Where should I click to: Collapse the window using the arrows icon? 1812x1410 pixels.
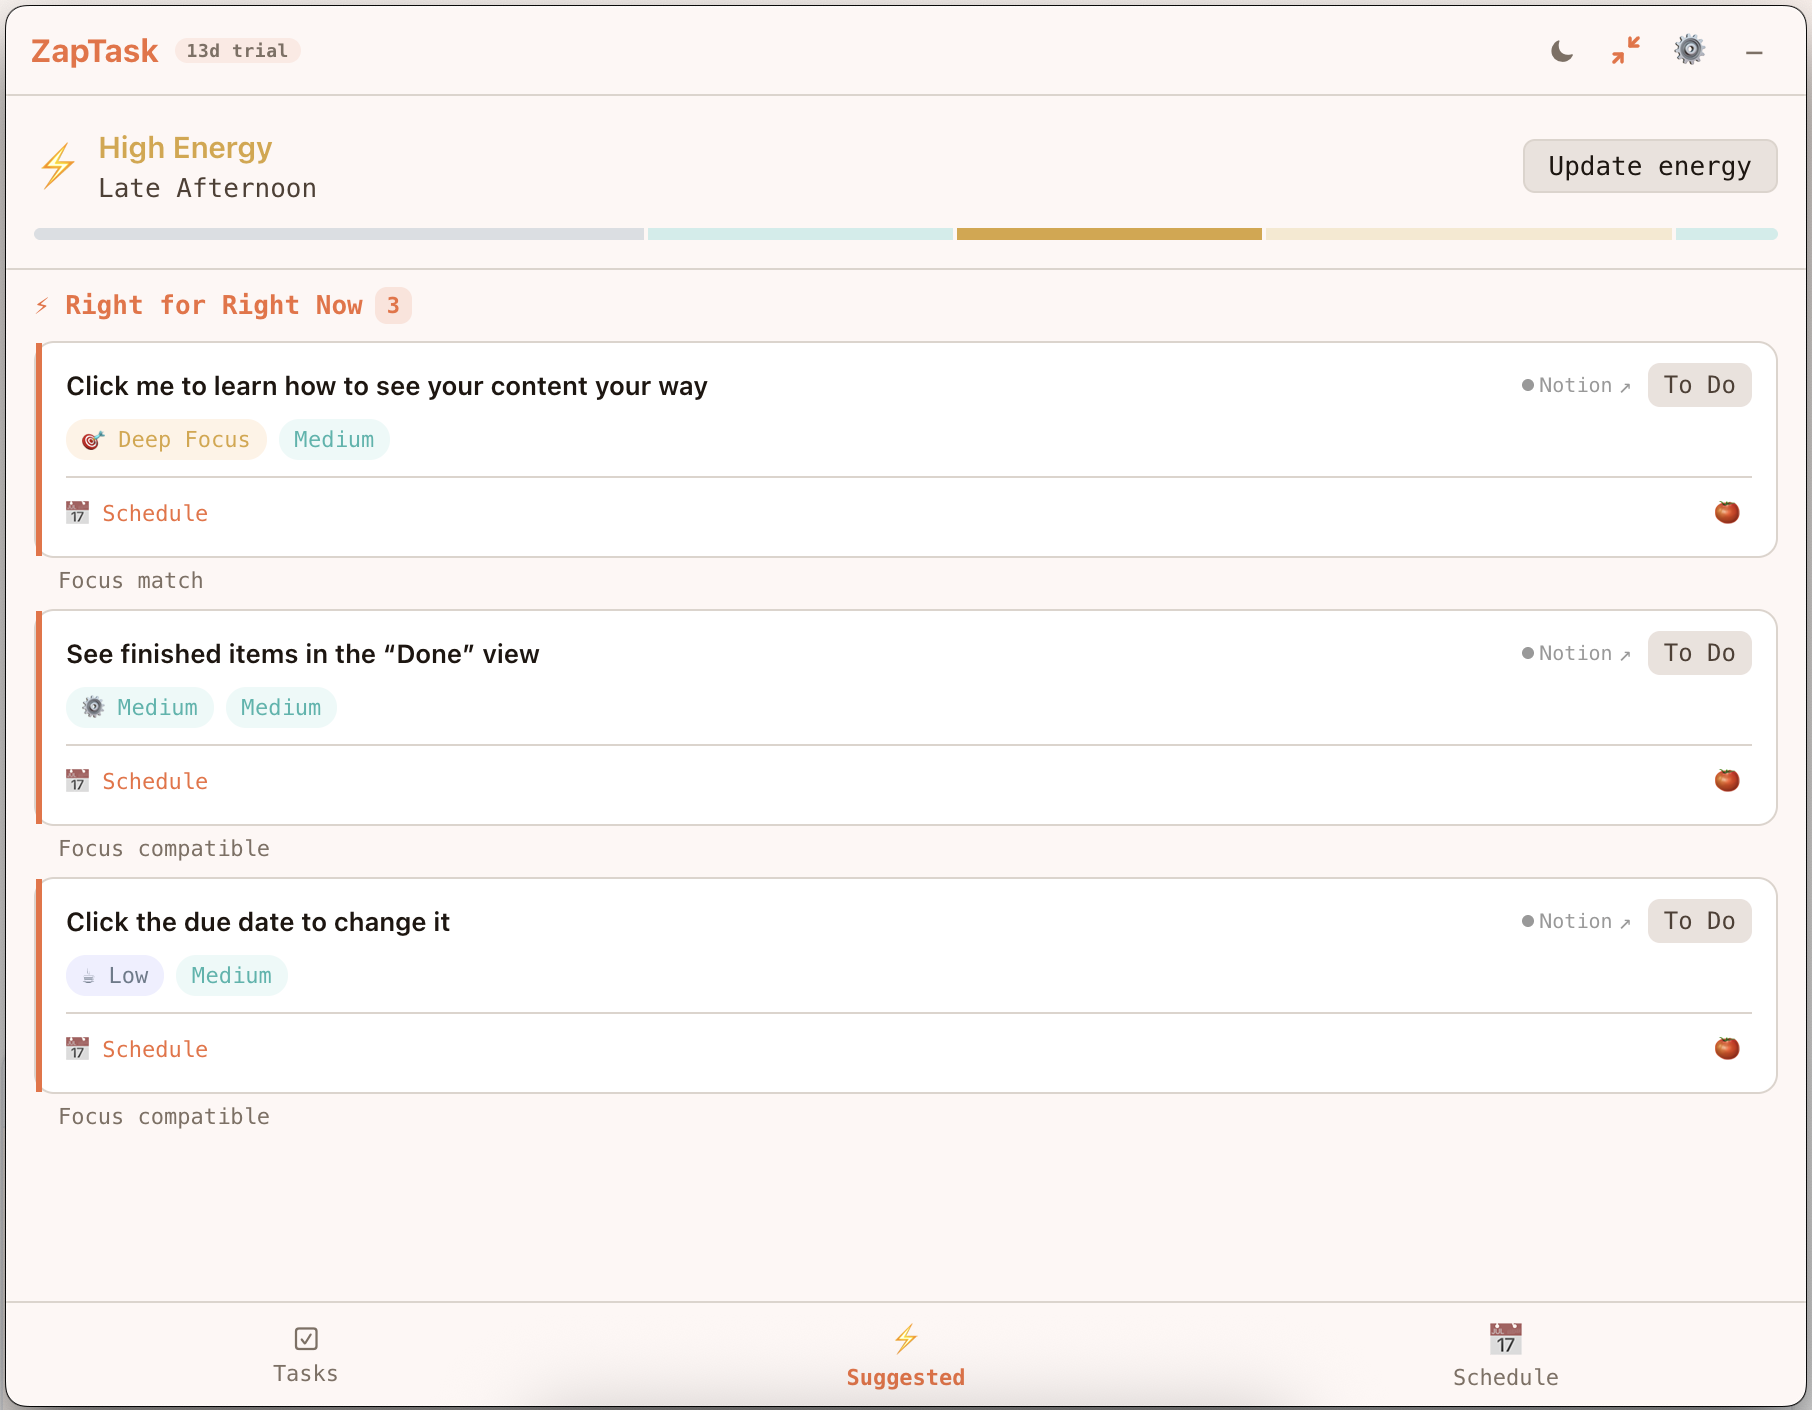pyautogui.click(x=1625, y=51)
